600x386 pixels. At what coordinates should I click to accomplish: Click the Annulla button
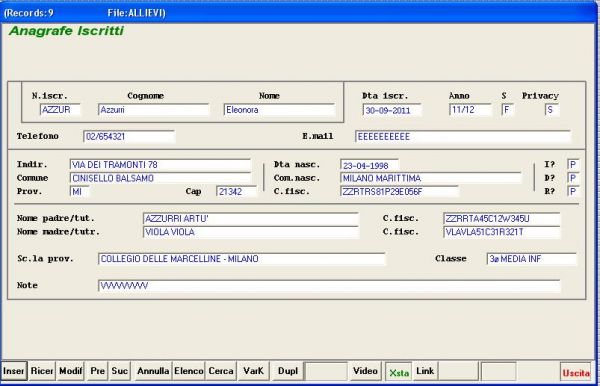(x=153, y=371)
